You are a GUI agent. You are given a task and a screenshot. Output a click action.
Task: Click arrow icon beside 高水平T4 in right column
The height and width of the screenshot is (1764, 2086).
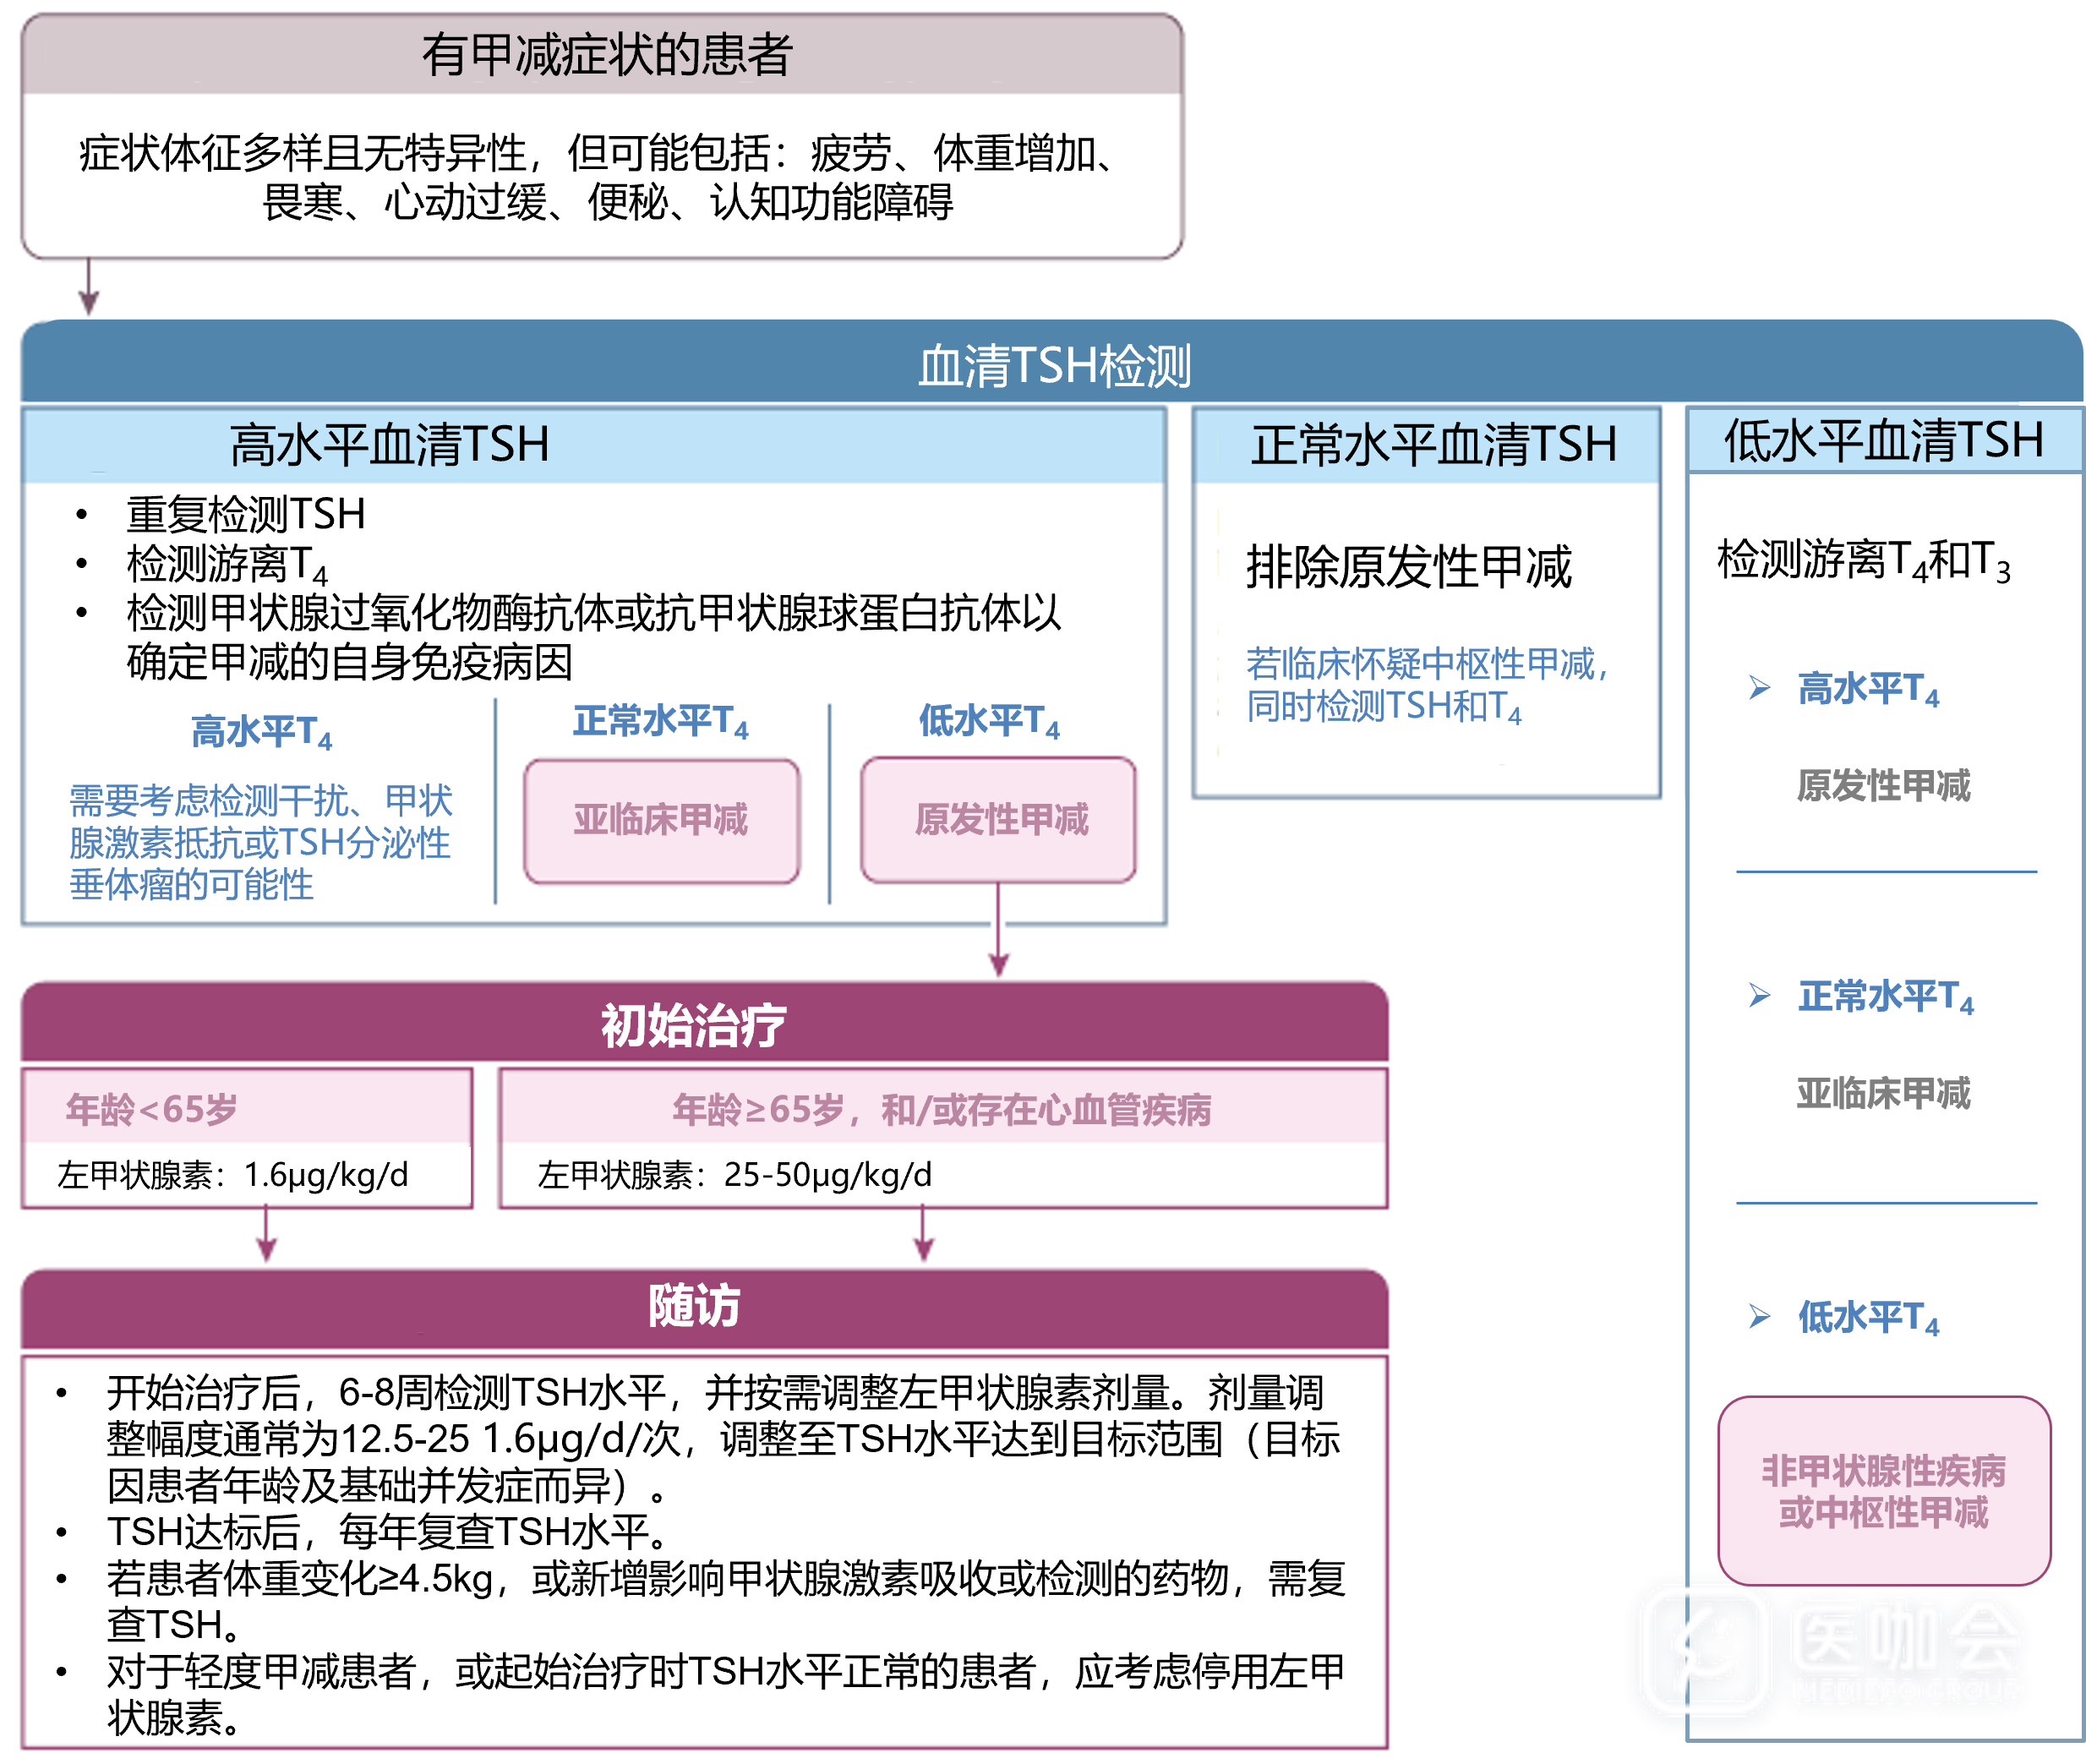click(1759, 688)
